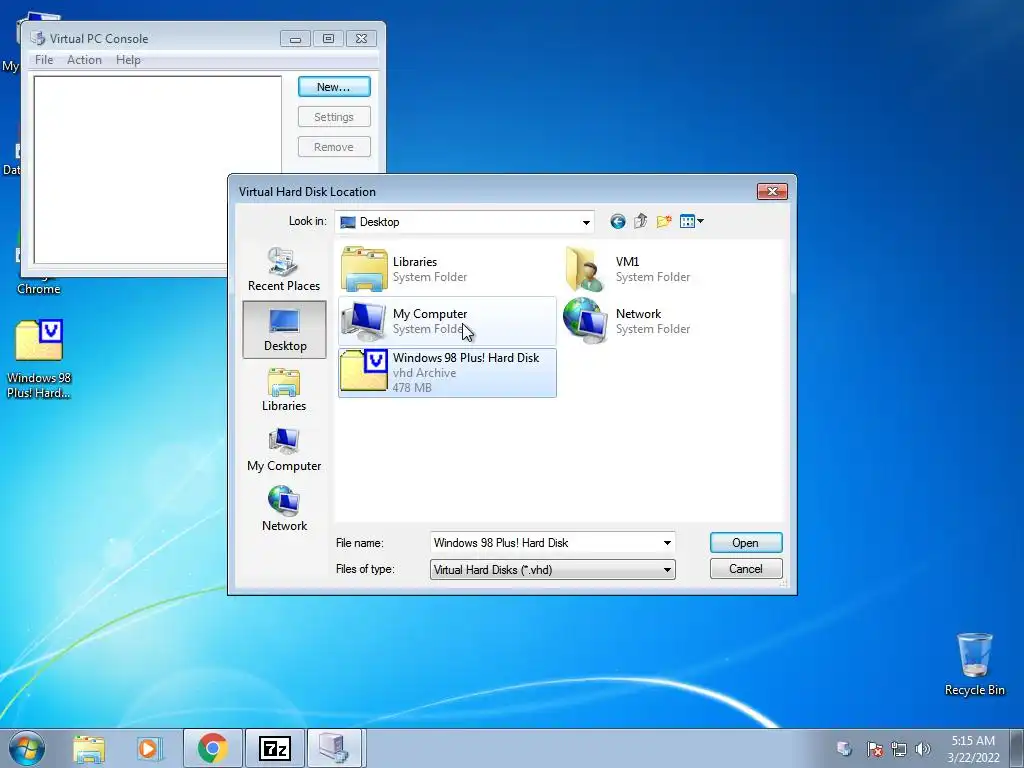Launch Windows Media Player from the taskbar
This screenshot has width=1024, height=768.
150,748
